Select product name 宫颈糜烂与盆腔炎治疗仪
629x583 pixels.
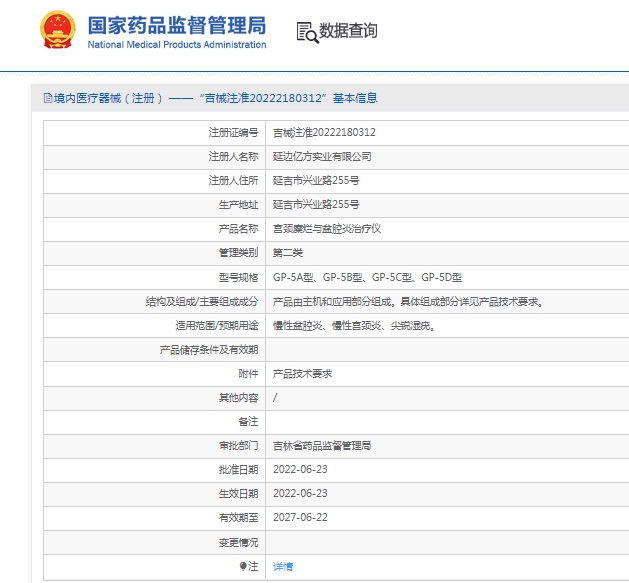click(327, 229)
